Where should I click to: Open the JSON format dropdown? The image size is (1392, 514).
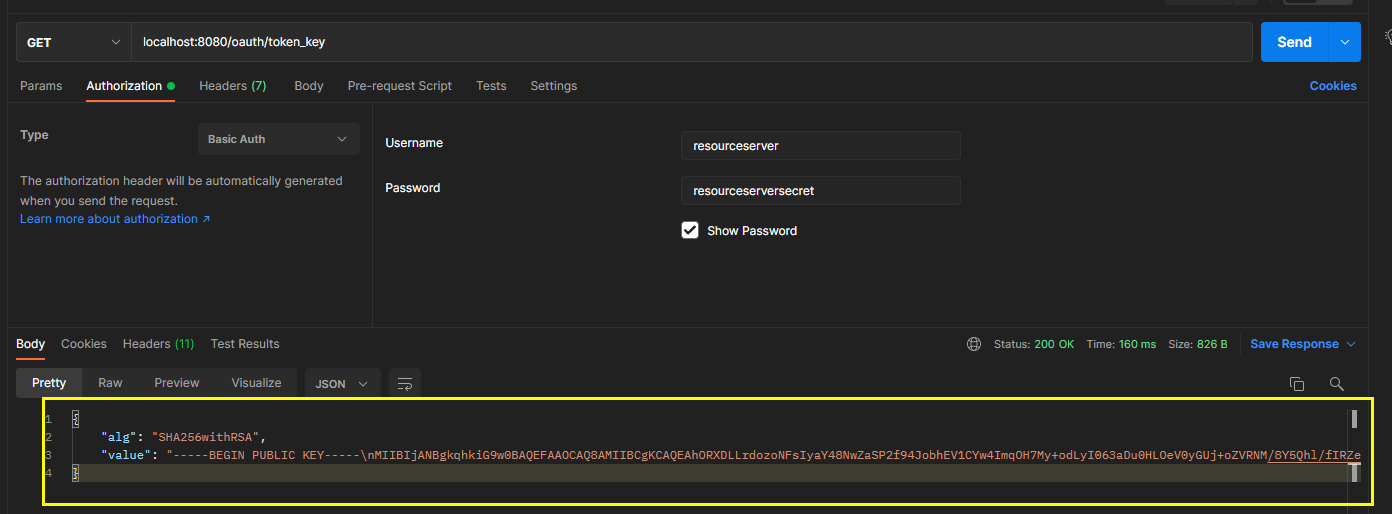coord(342,383)
